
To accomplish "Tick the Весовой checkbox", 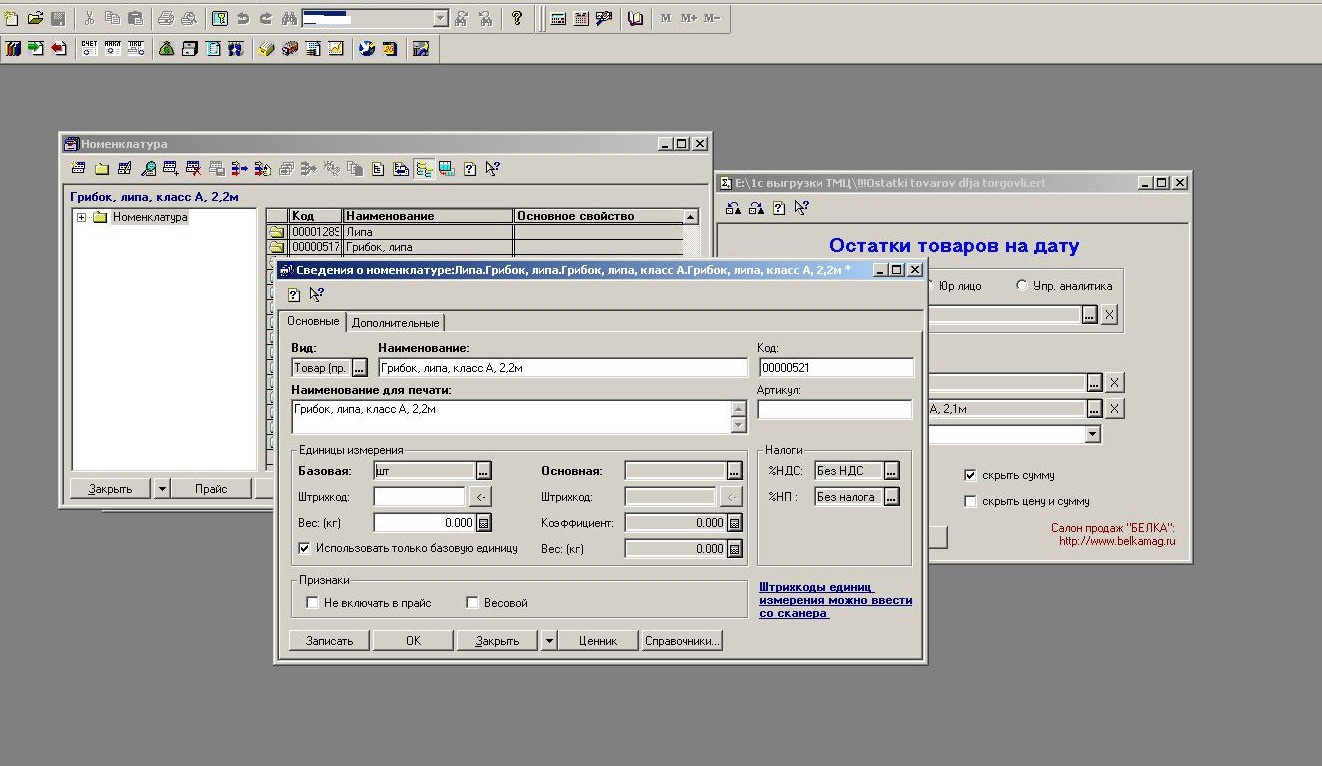I will 473,603.
